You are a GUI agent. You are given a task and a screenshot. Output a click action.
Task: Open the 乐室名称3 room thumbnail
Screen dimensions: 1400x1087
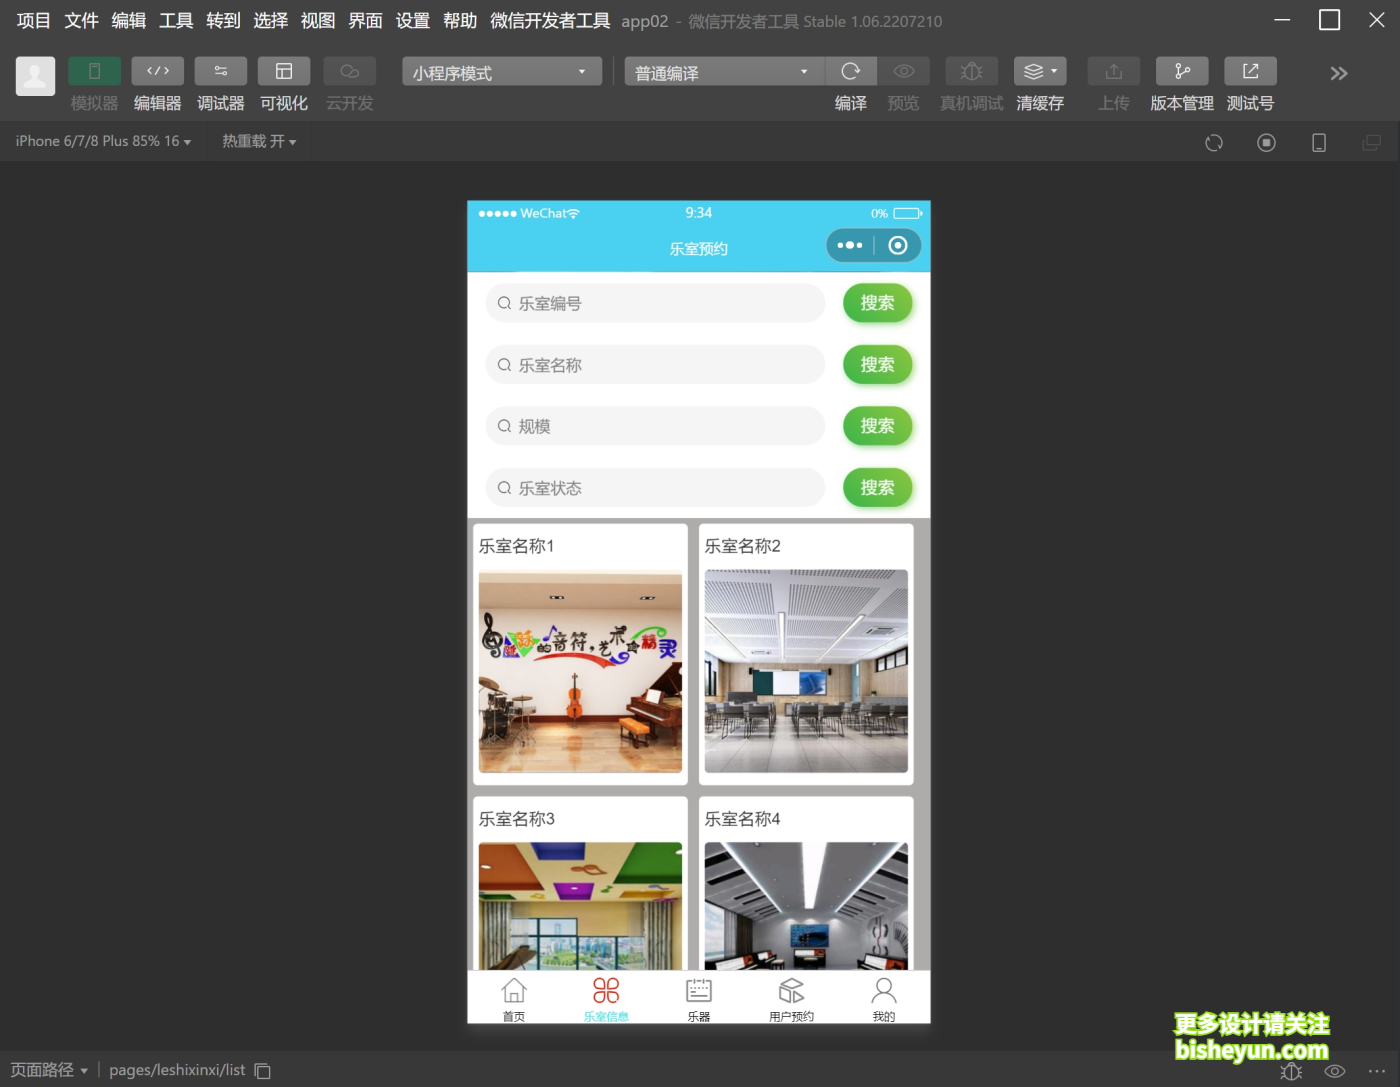(580, 906)
